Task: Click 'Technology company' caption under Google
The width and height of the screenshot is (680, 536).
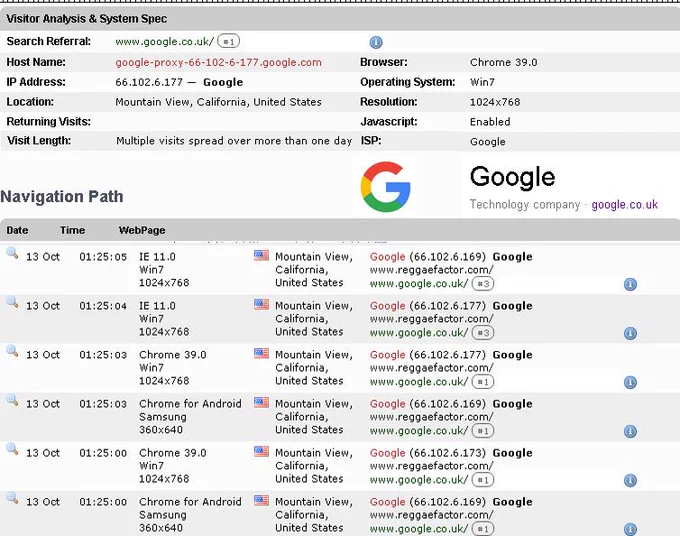Action: click(525, 205)
